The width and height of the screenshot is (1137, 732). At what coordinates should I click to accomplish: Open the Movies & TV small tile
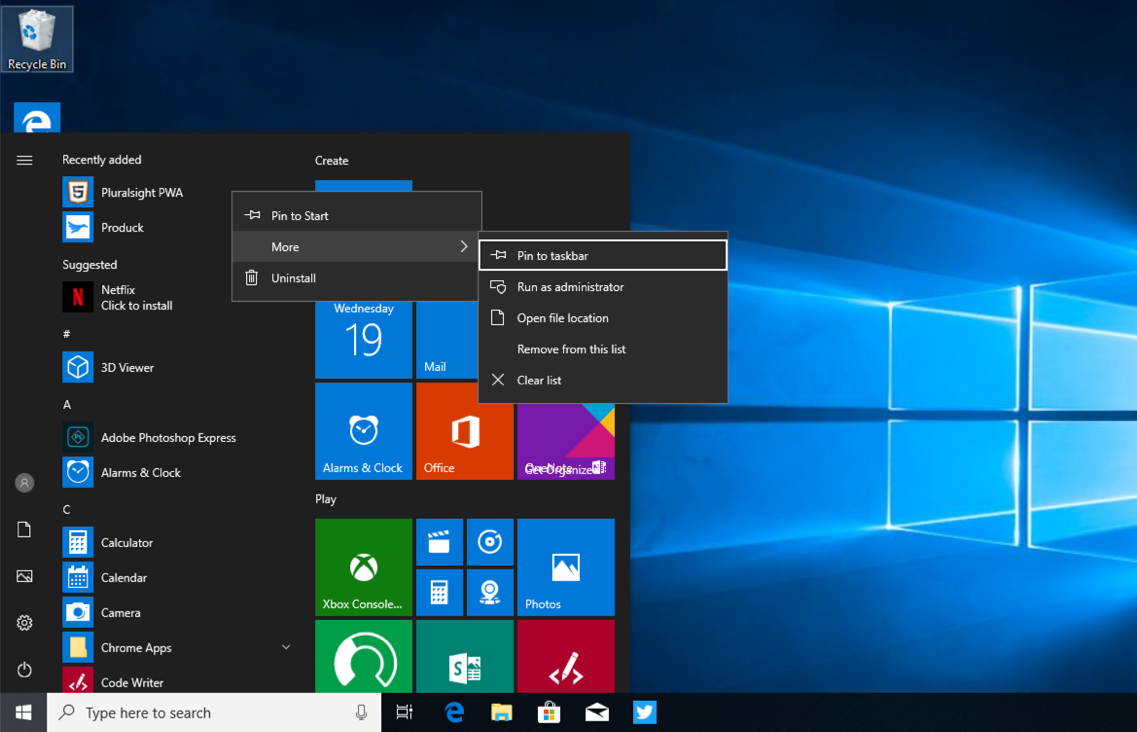point(439,542)
